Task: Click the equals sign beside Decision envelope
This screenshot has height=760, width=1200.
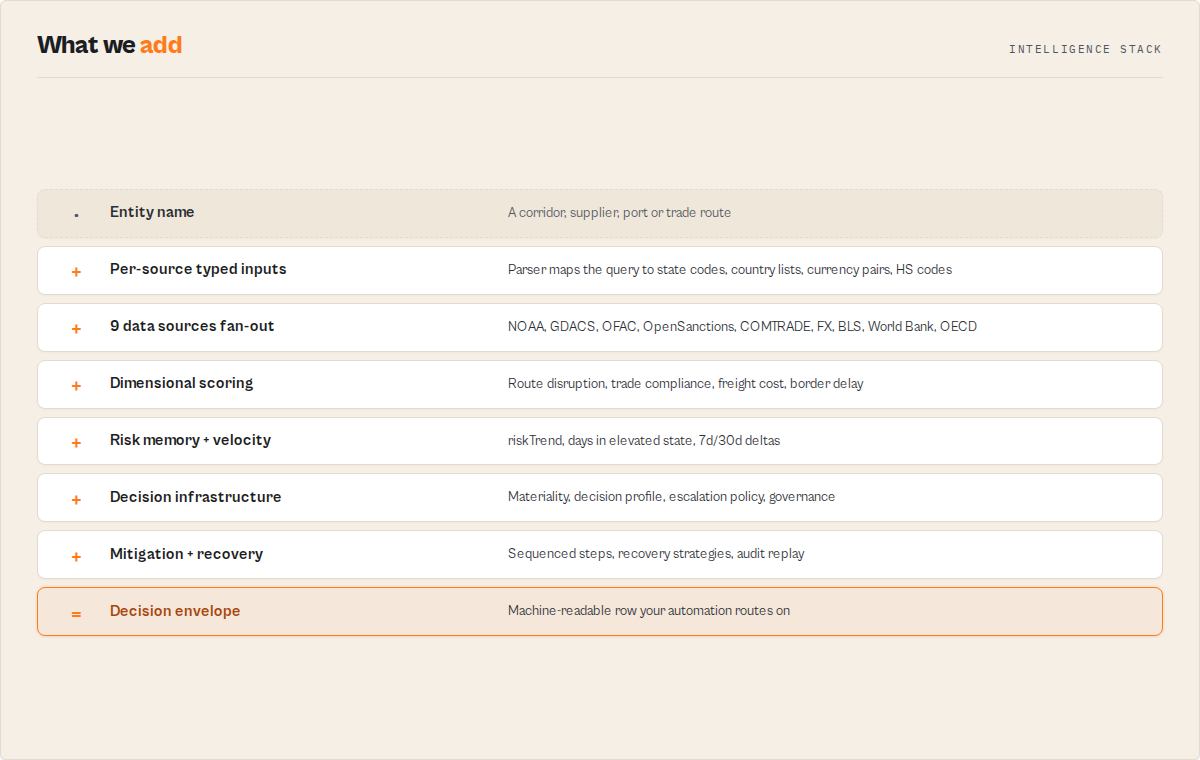Action: coord(76,613)
